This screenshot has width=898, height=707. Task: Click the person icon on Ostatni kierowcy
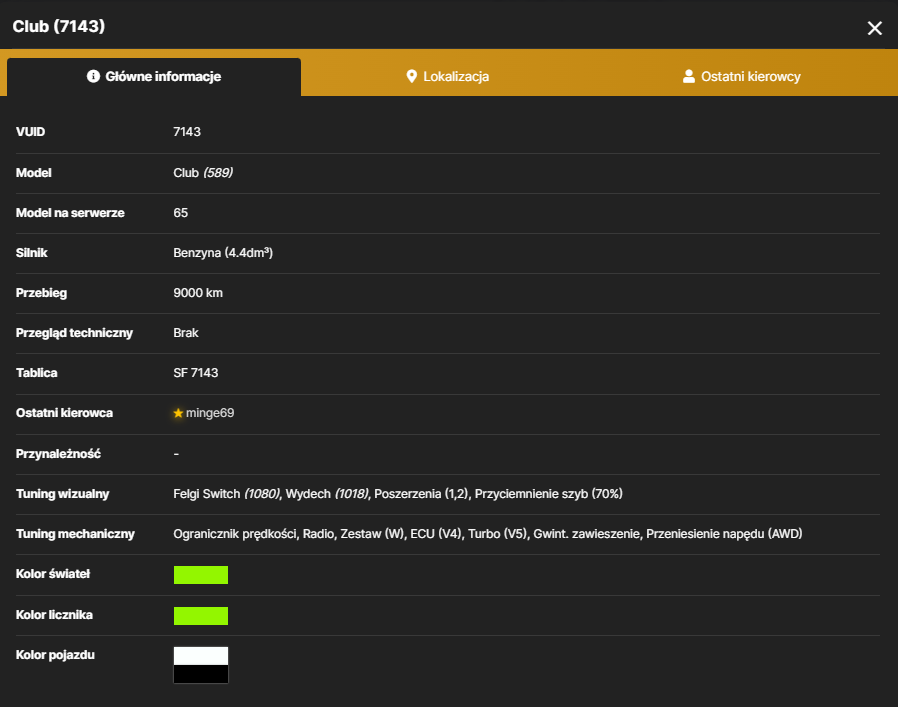[689, 76]
